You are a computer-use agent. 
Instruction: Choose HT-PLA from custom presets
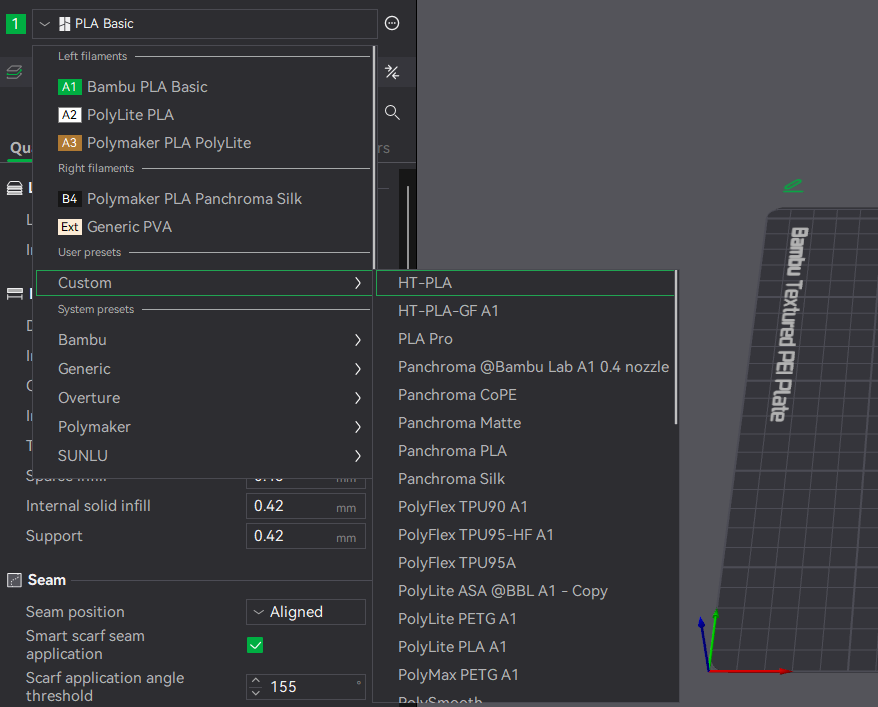(425, 283)
